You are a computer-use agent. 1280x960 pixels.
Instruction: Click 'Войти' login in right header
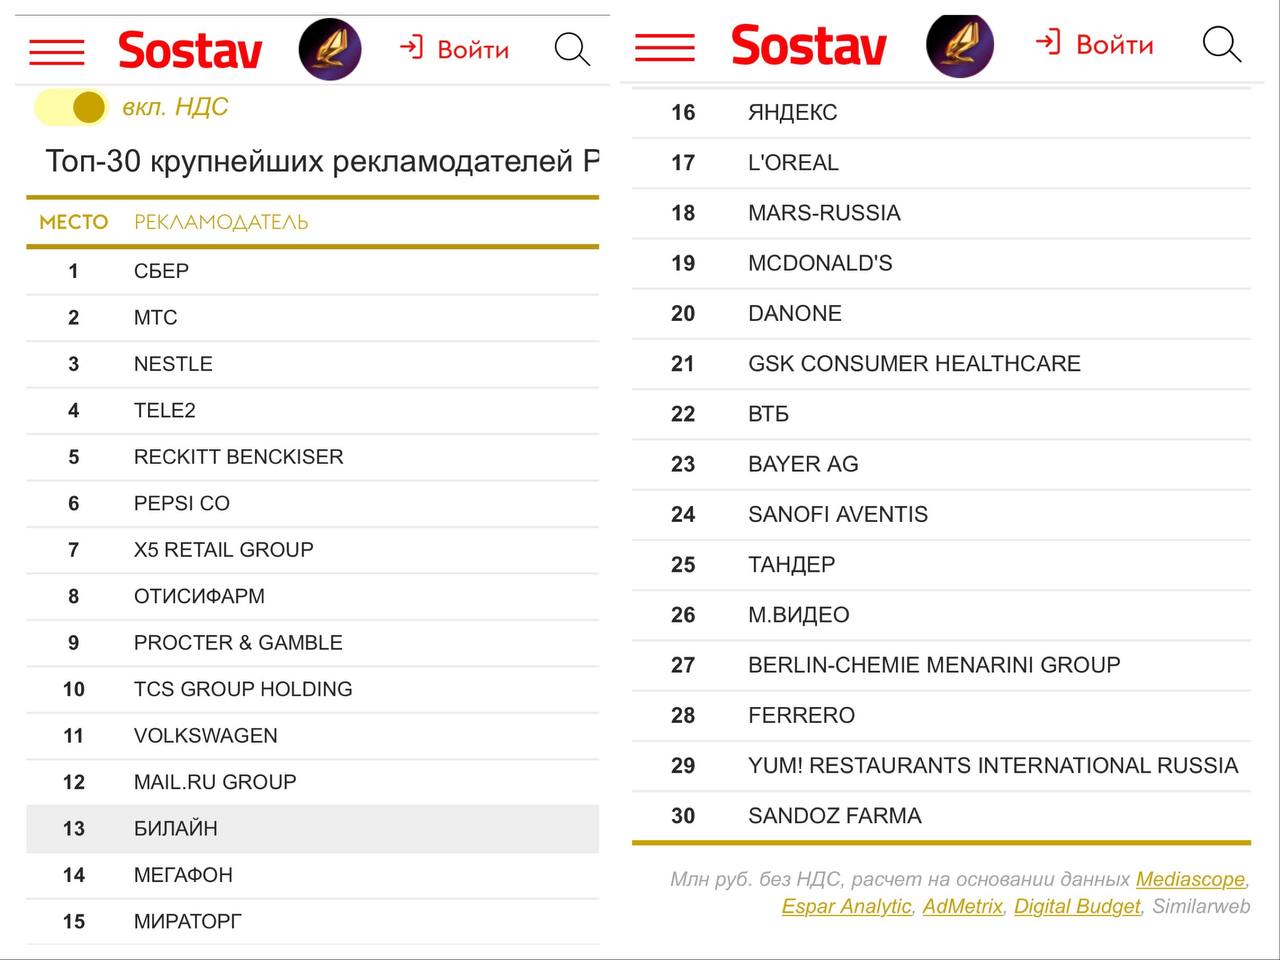point(1095,44)
